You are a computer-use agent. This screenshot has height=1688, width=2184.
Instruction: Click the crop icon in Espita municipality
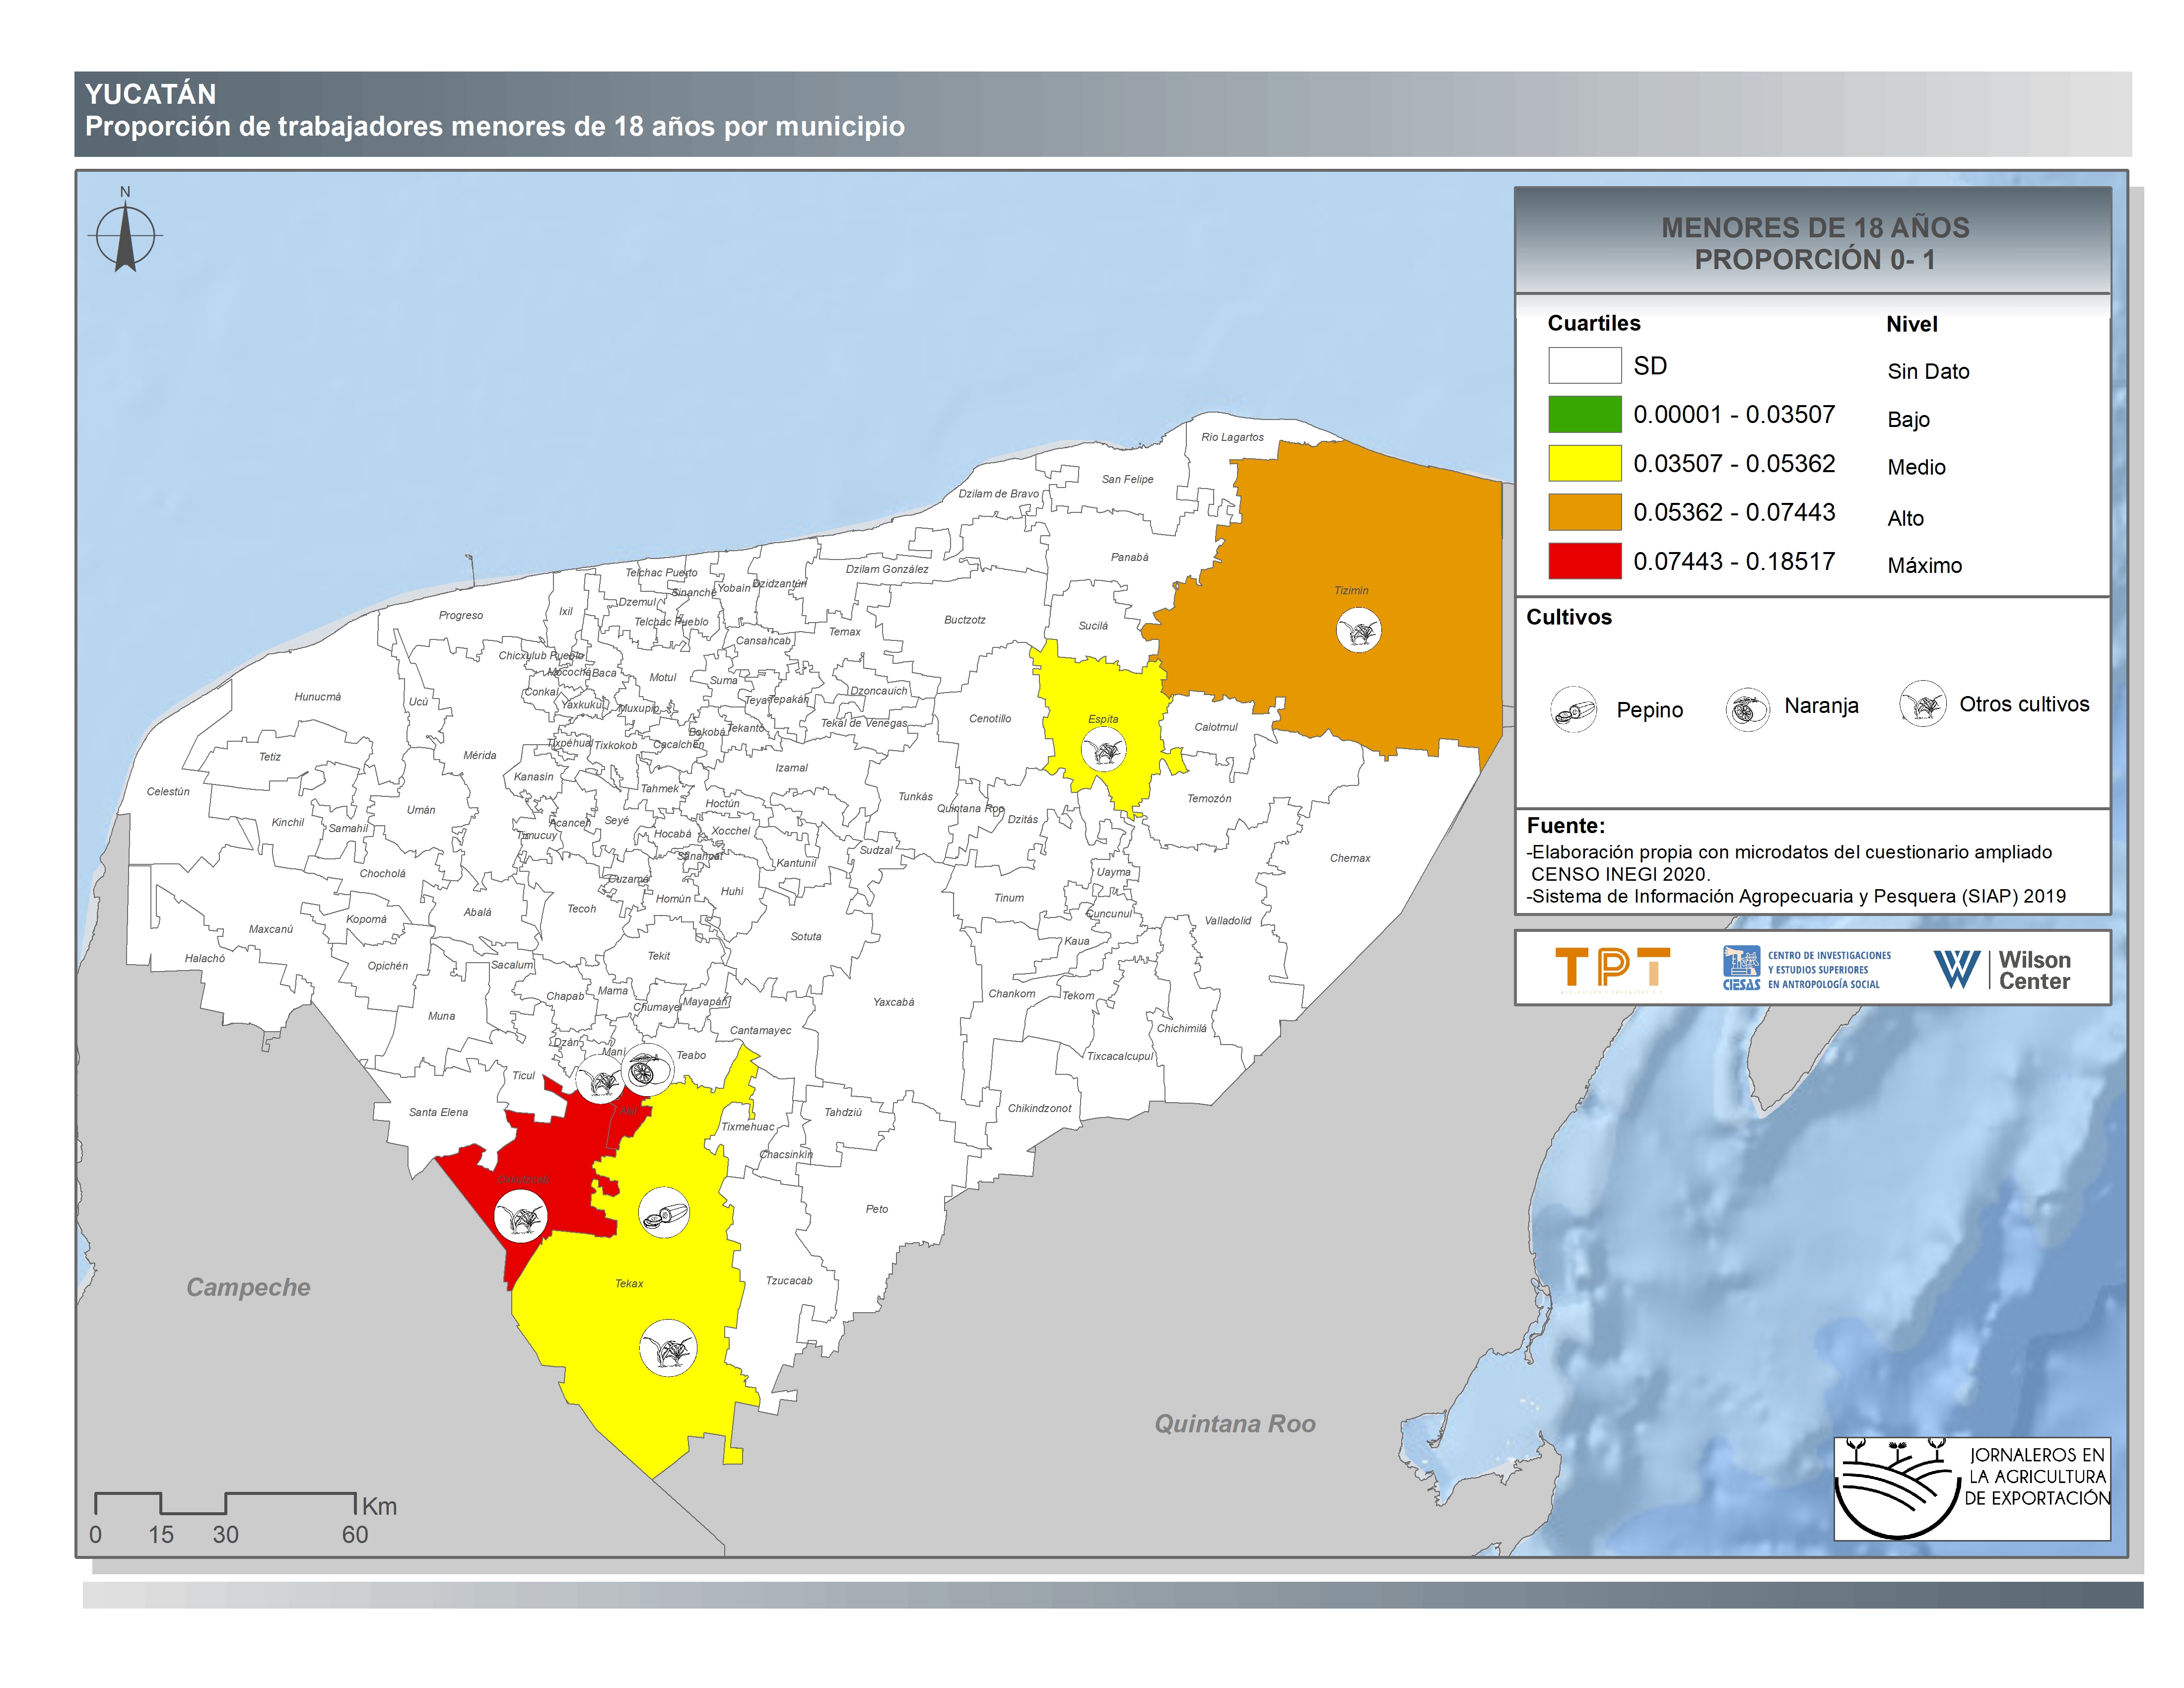[x=1104, y=750]
